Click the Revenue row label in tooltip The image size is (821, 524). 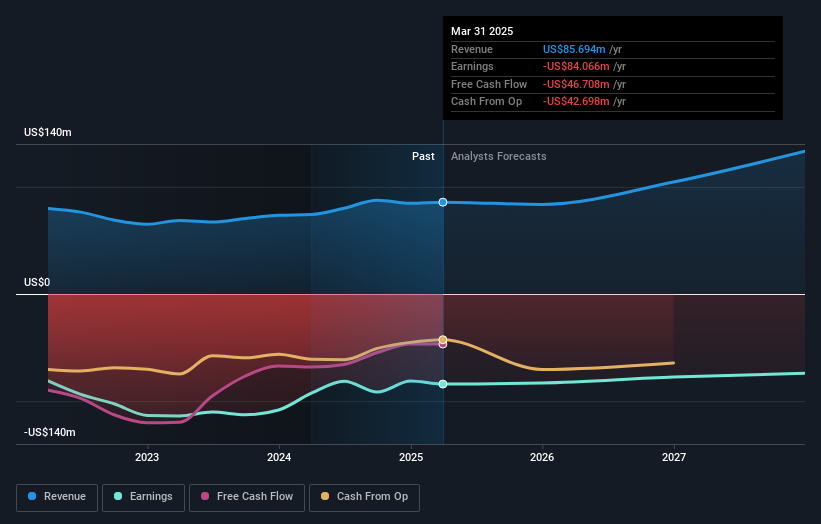coord(472,49)
